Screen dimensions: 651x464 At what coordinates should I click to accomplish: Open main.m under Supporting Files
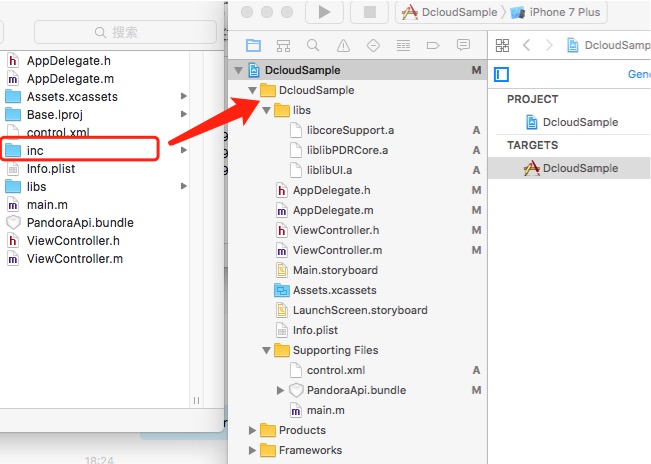click(x=326, y=410)
